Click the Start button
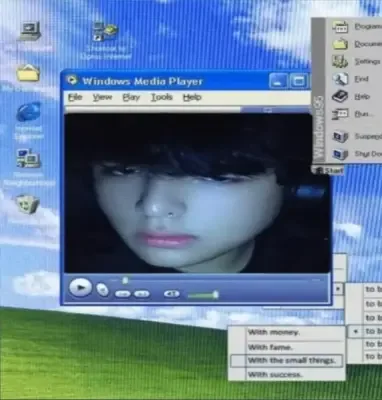382x400 pixels. click(329, 170)
